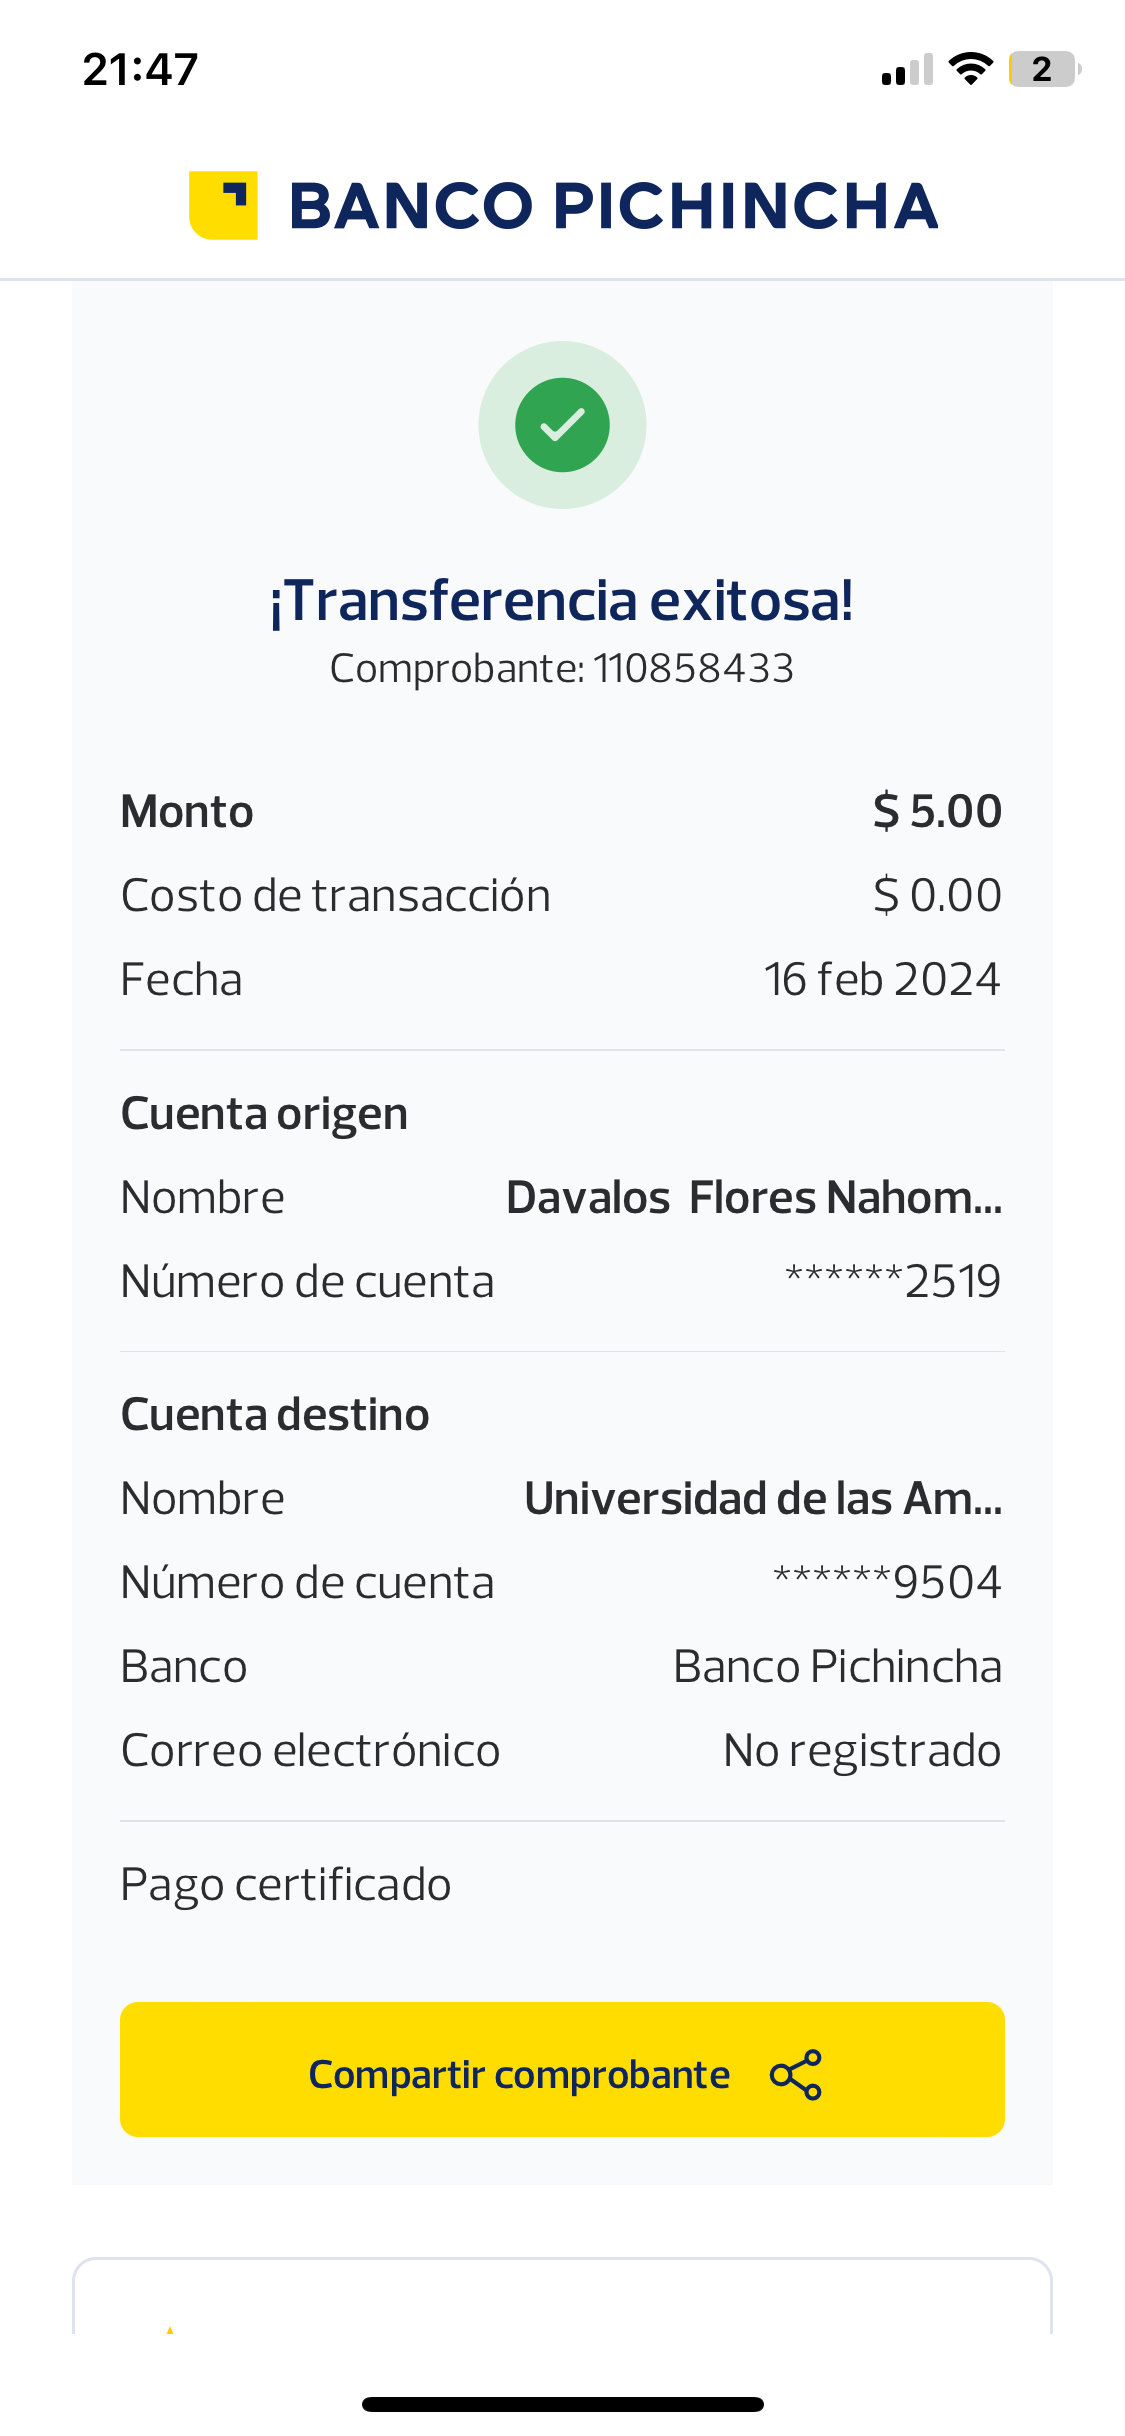Tap the yellow Banco Pichincha logo icon
Screen dimensions: 1125x2436
tap(223, 205)
